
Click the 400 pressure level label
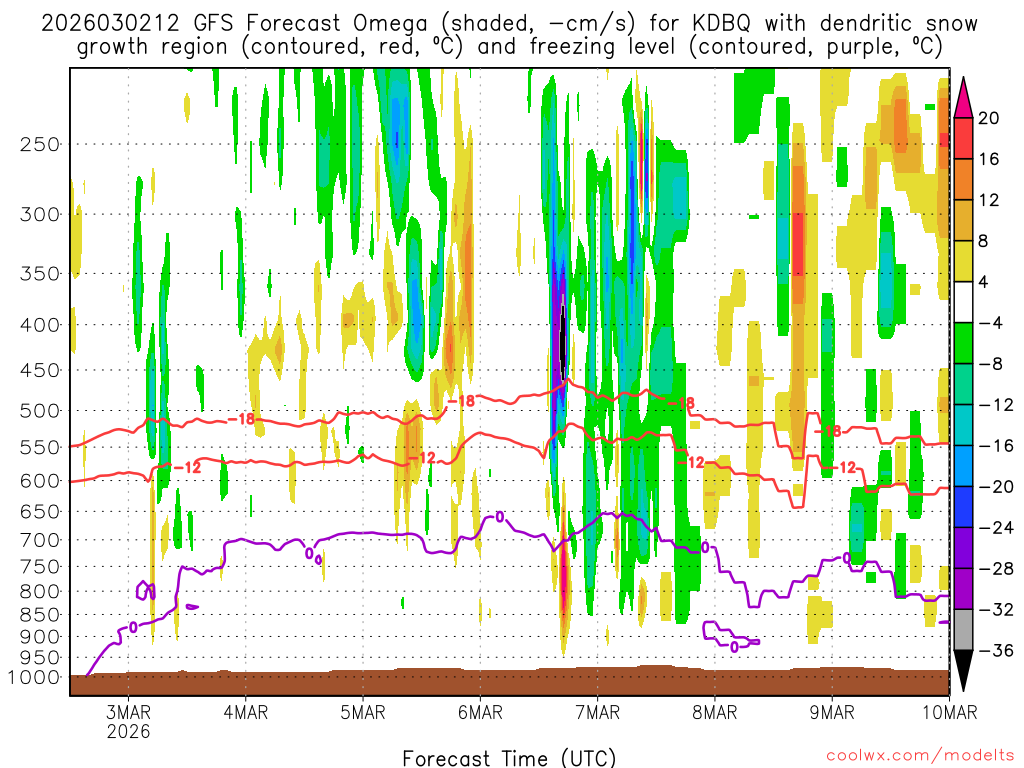point(40,325)
